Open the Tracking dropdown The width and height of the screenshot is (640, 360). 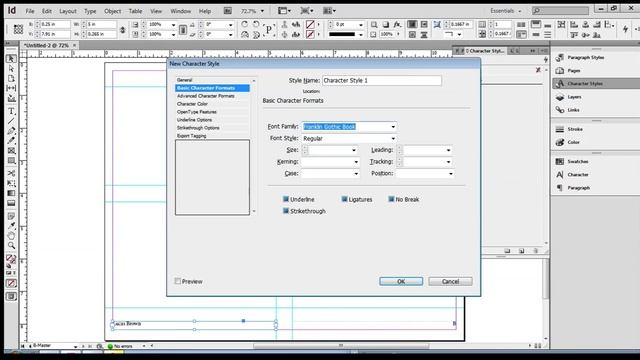coord(449,162)
